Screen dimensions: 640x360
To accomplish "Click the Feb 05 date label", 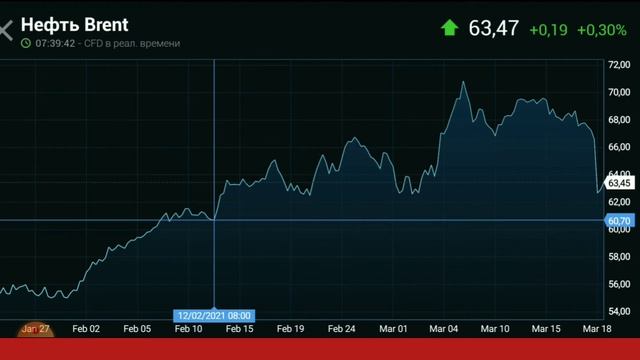I will [x=137, y=329].
